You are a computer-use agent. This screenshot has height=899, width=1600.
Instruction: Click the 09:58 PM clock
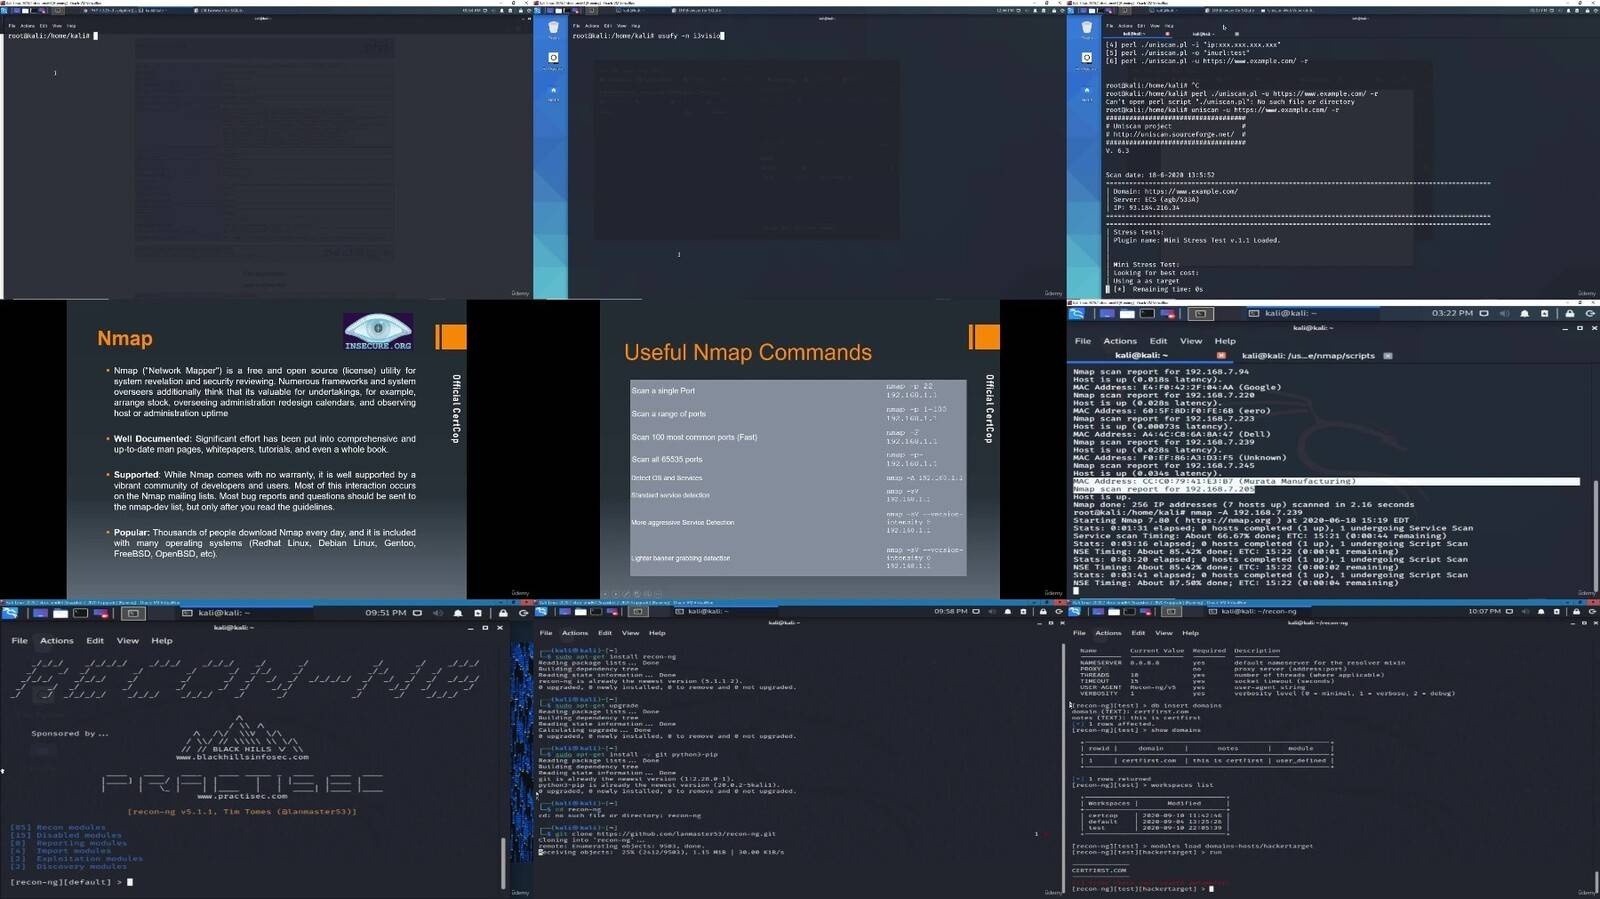click(950, 611)
